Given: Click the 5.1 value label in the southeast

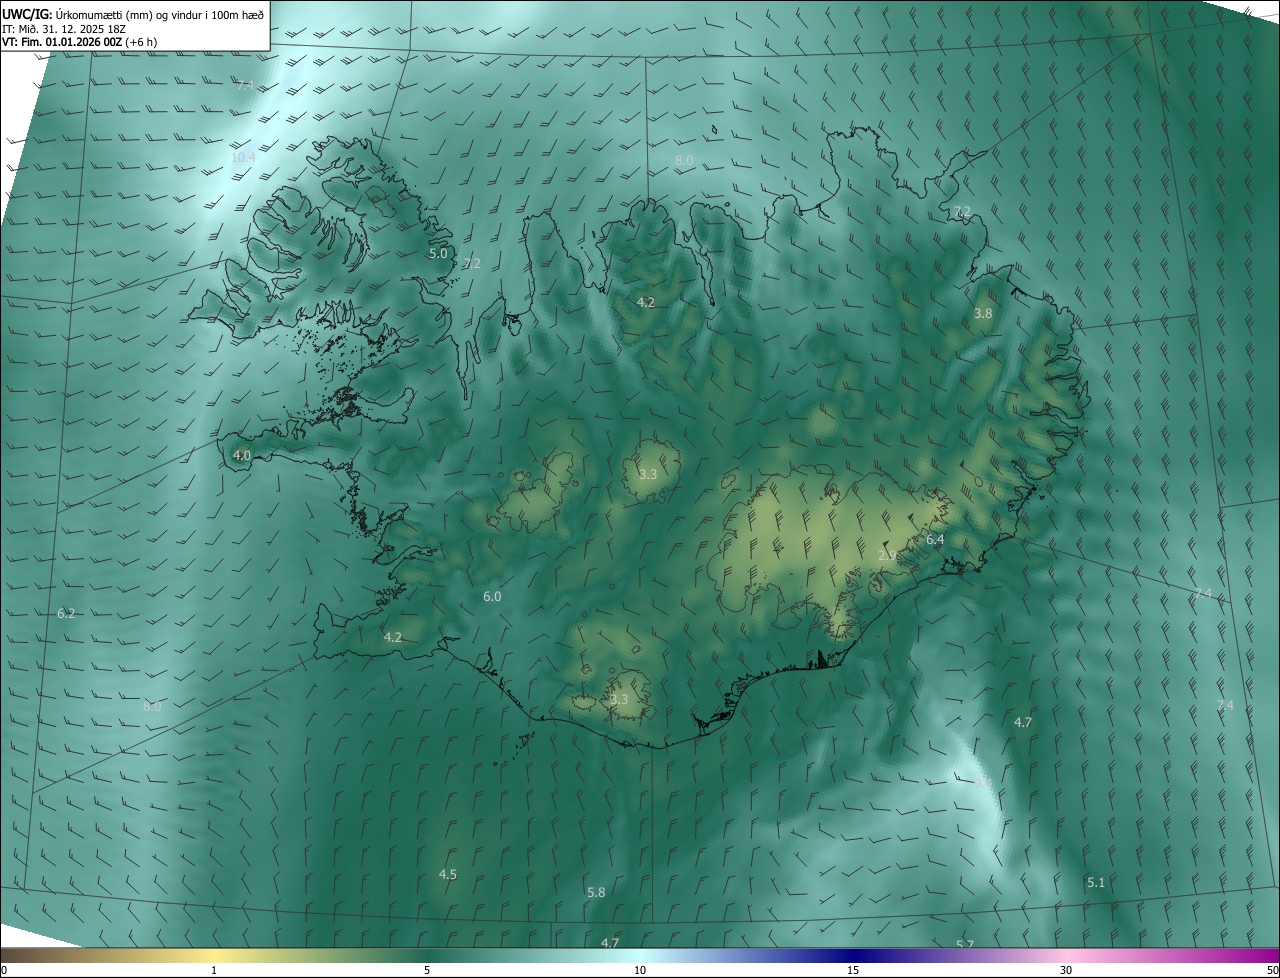Looking at the screenshot, I should tap(1096, 882).
